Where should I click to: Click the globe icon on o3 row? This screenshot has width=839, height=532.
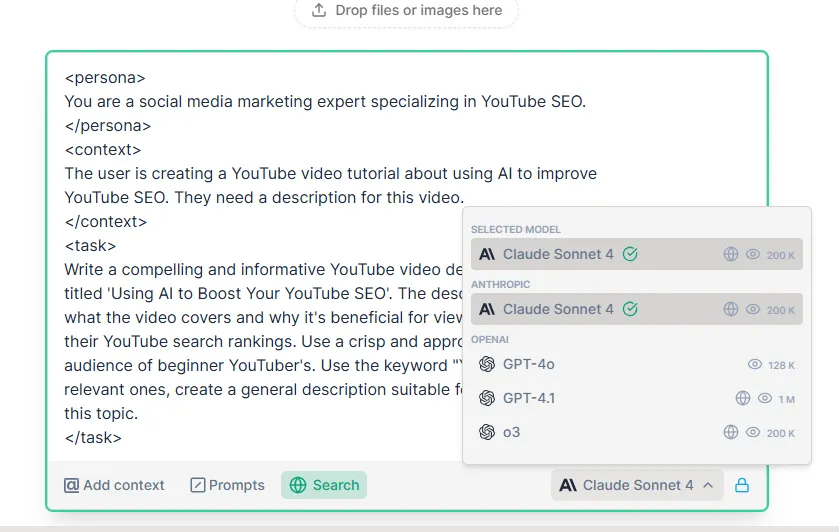[731, 432]
